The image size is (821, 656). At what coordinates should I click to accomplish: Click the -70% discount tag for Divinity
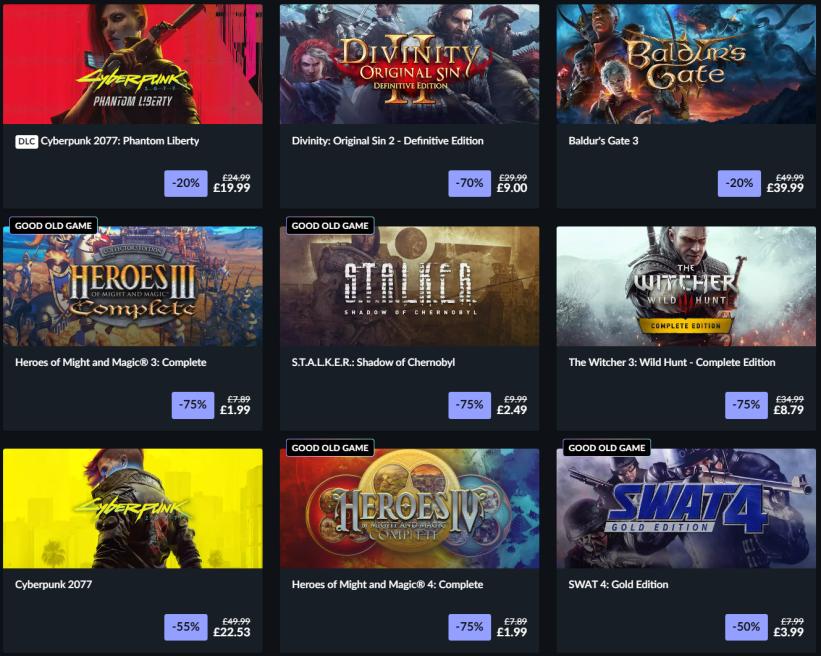[470, 183]
